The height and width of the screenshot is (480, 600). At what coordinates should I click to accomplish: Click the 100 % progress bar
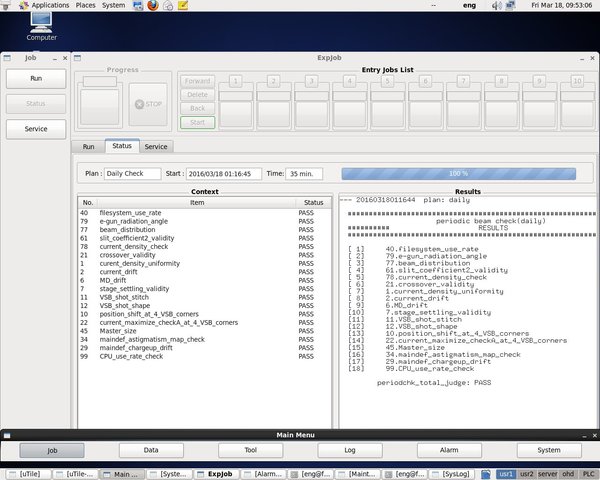[458, 174]
